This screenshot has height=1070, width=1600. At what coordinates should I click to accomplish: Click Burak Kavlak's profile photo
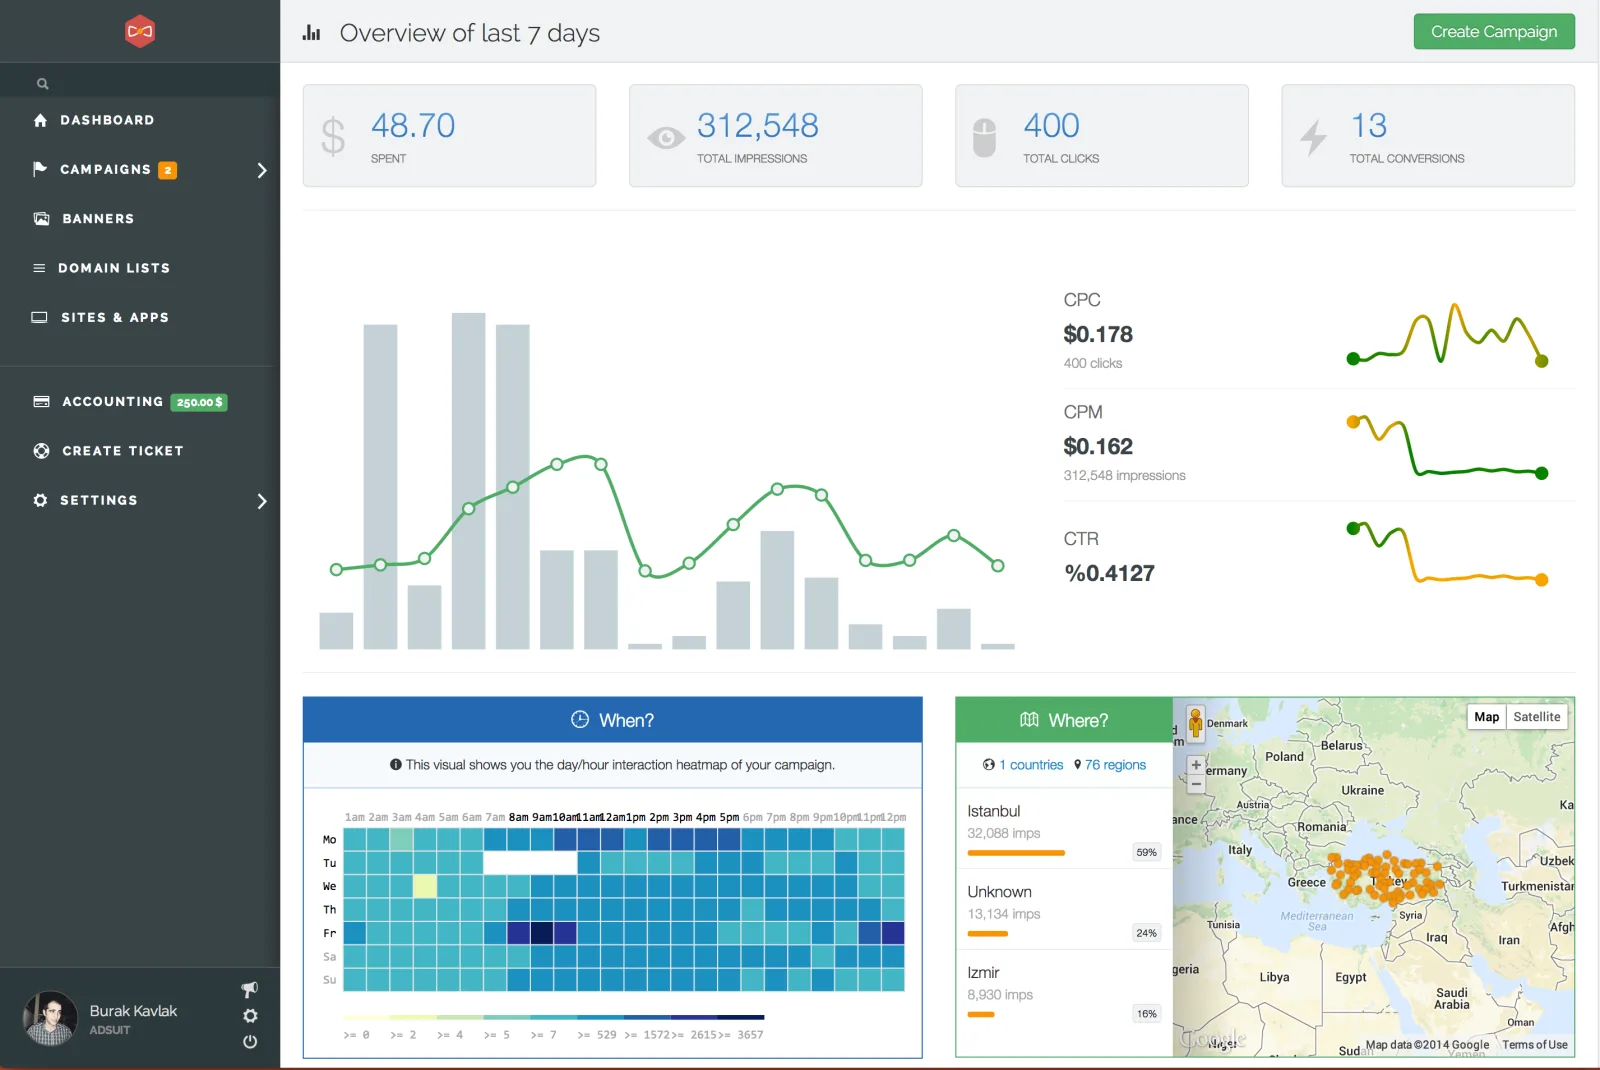coord(50,1019)
